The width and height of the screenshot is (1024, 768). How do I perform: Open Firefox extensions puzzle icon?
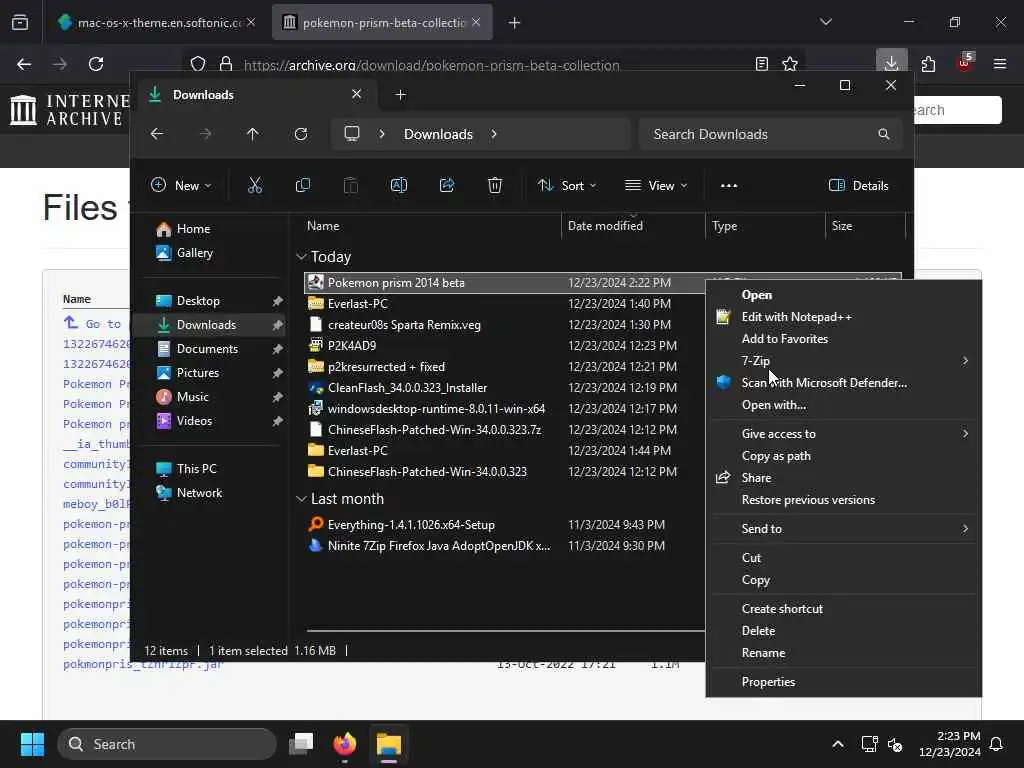(x=928, y=63)
